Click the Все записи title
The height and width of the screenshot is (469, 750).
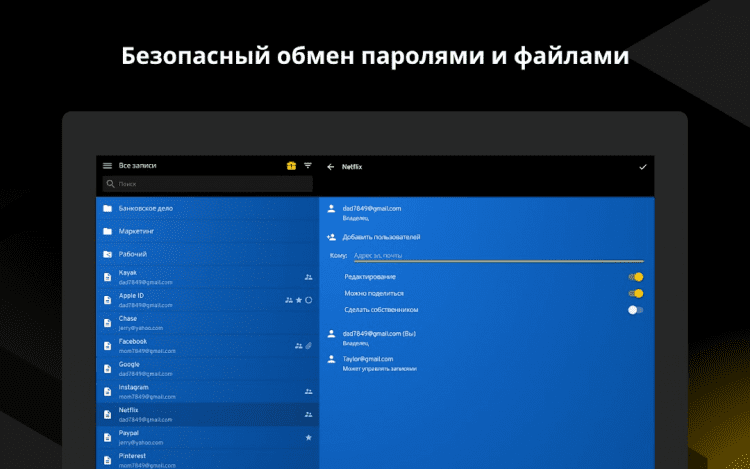[x=137, y=166]
